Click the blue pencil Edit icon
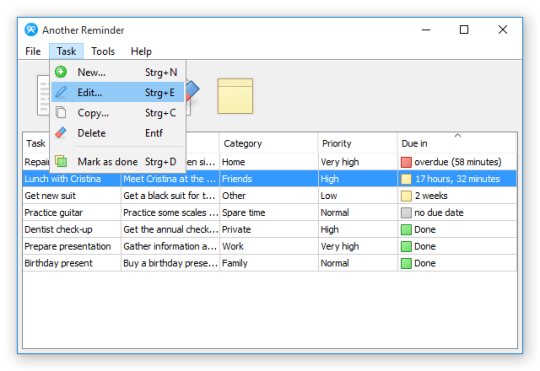The image size is (540, 371). coord(61,92)
